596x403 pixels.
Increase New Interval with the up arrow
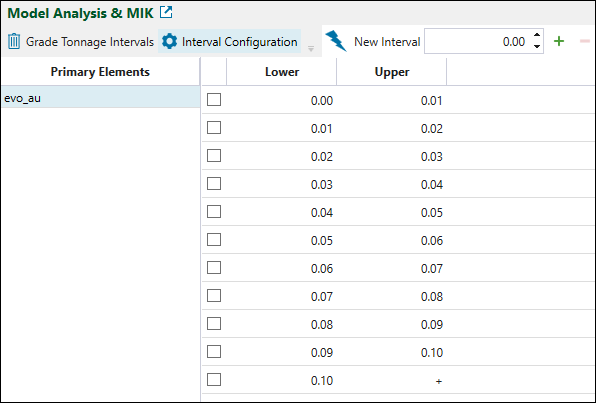pyautogui.click(x=537, y=35)
